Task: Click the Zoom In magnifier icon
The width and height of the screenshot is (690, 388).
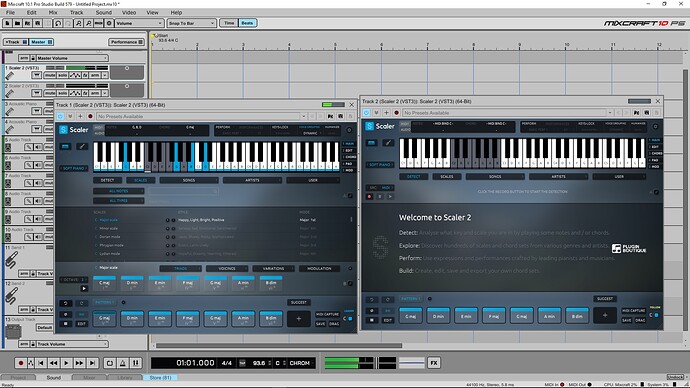Action: click(79, 23)
